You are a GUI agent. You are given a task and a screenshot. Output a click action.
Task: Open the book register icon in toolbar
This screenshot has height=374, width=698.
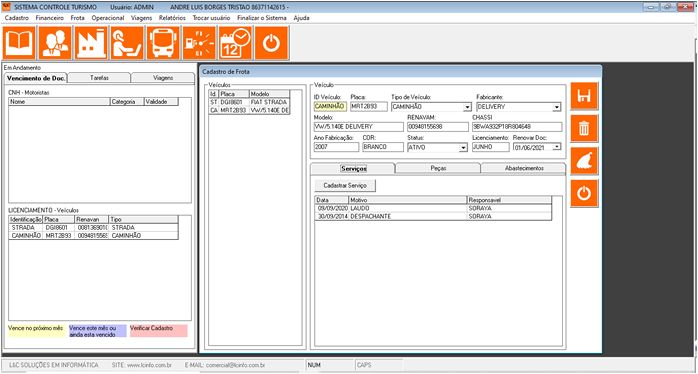(x=19, y=43)
